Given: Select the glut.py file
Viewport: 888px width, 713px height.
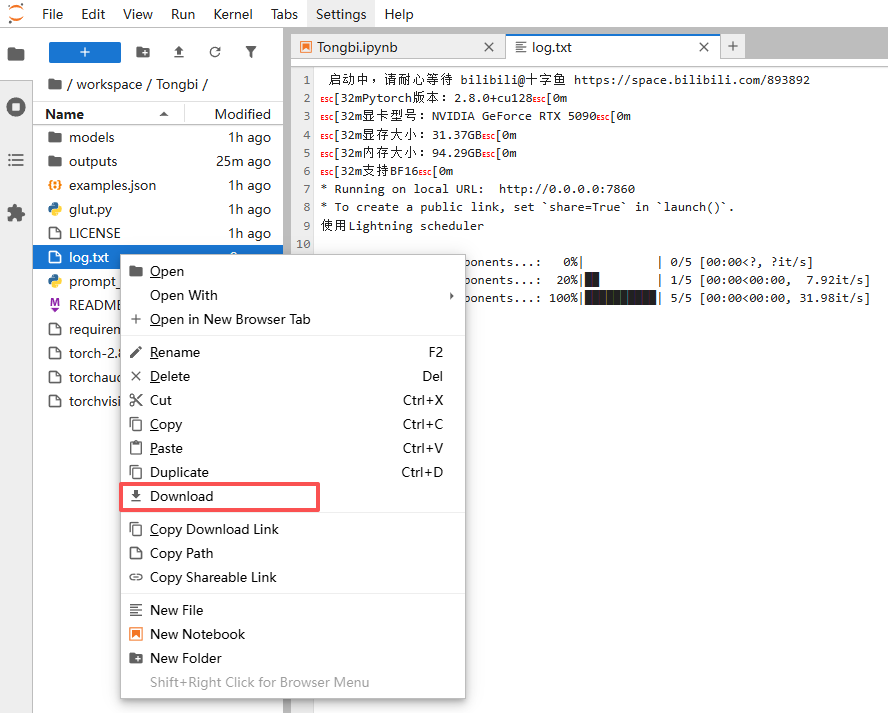Looking at the screenshot, I should 90,209.
